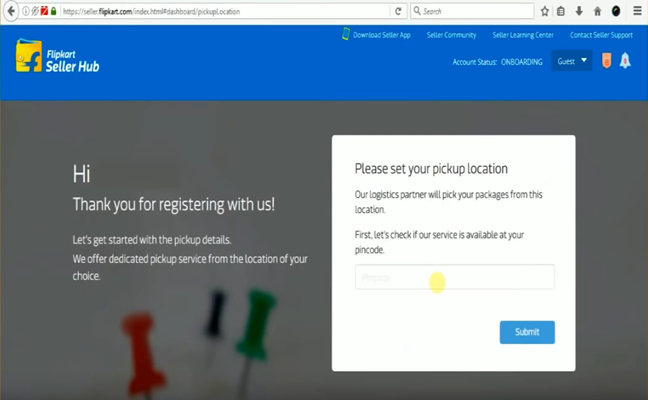648x400 pixels.
Task: Click the red blocked-content icon in address bar
Action: point(44,11)
